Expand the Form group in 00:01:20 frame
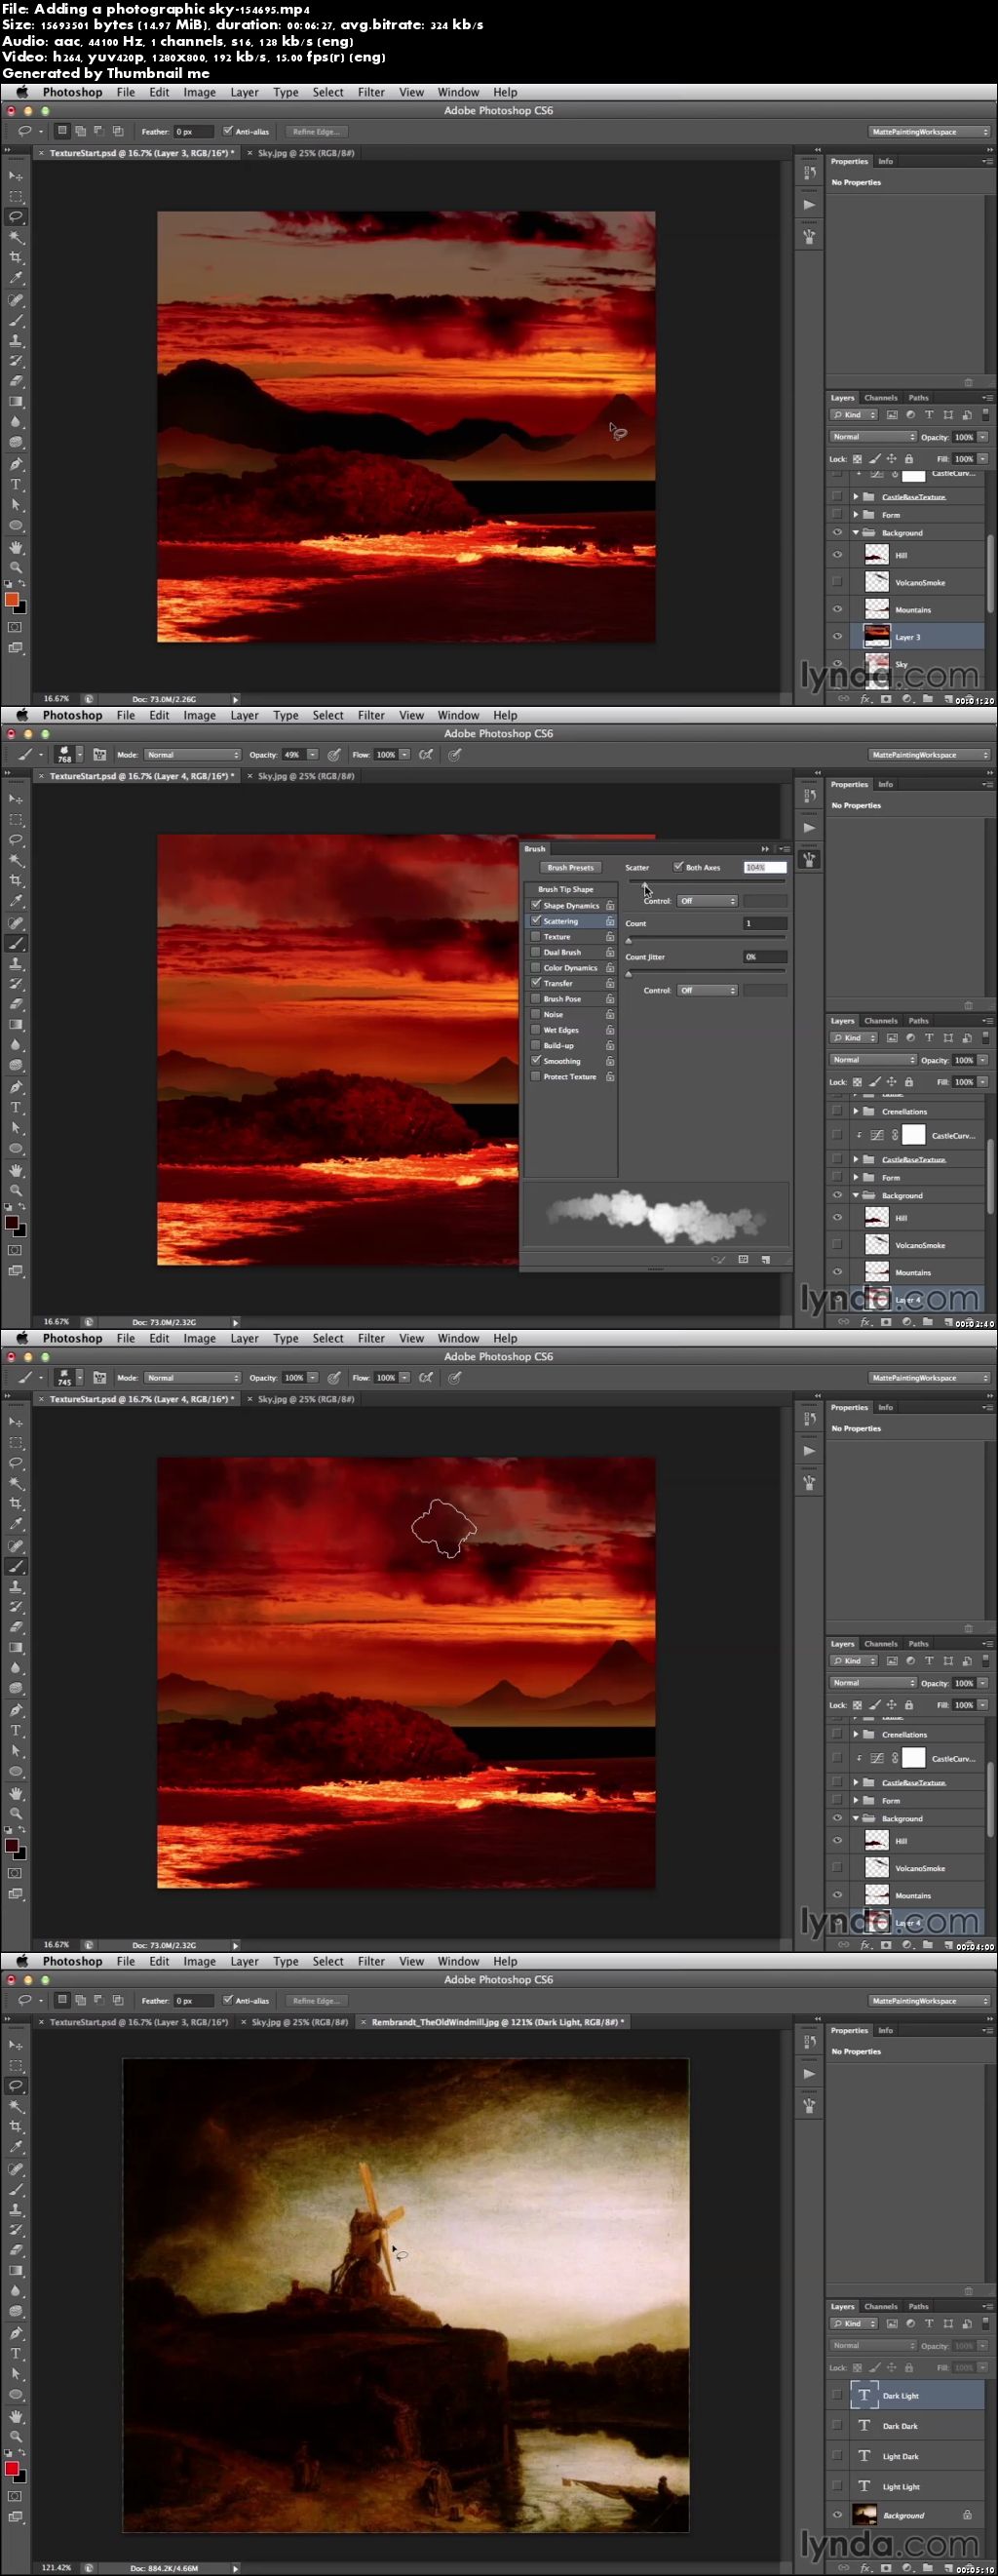The width and height of the screenshot is (998, 2576). (x=856, y=515)
